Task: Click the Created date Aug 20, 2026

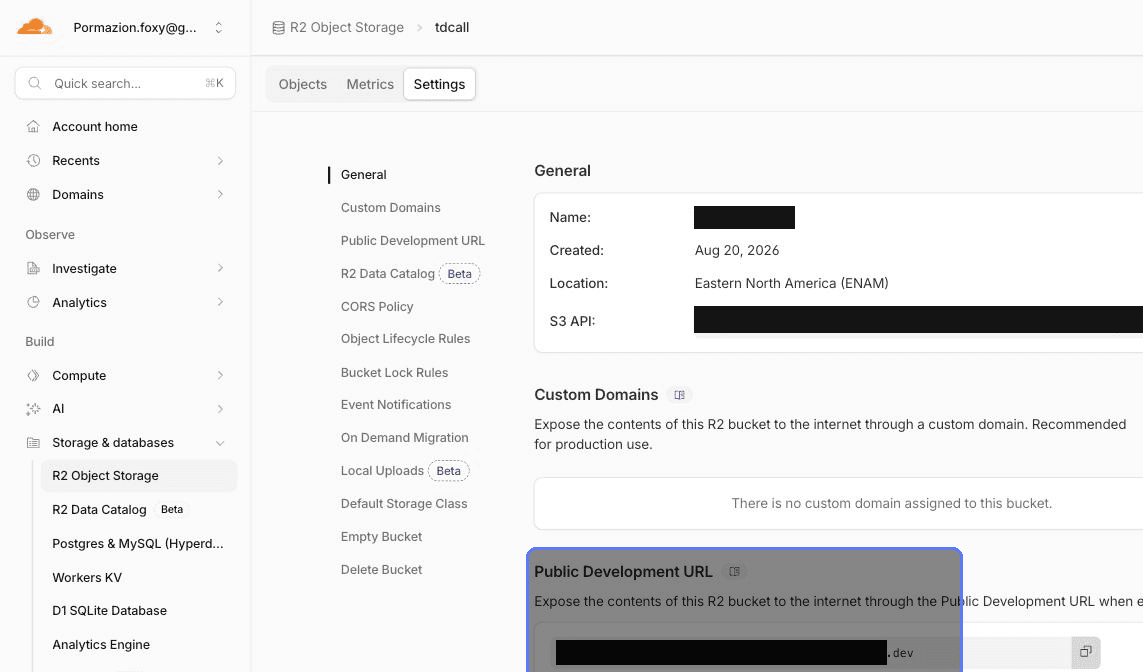Action: (x=737, y=251)
